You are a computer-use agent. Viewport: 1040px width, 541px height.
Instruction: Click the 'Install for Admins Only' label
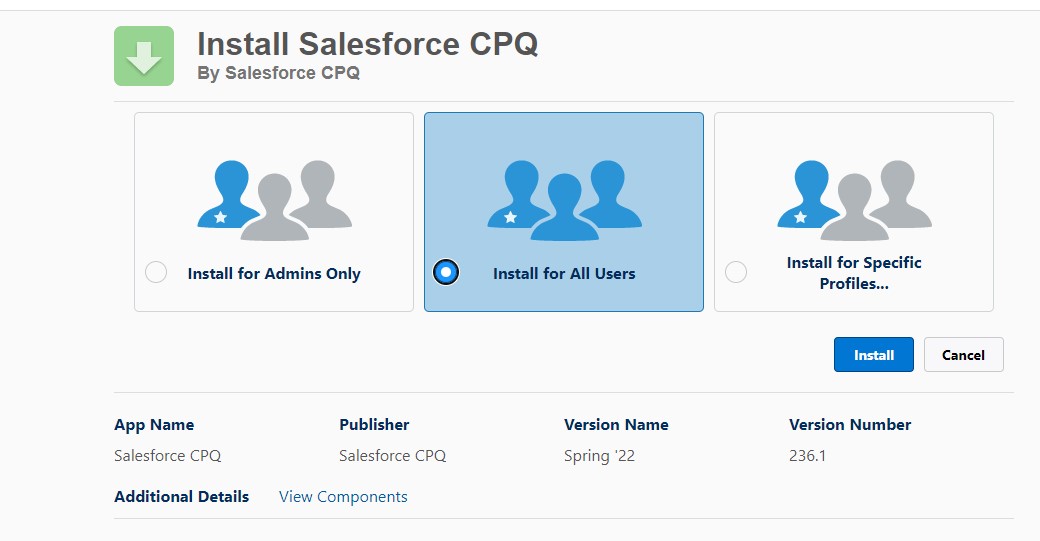point(274,274)
